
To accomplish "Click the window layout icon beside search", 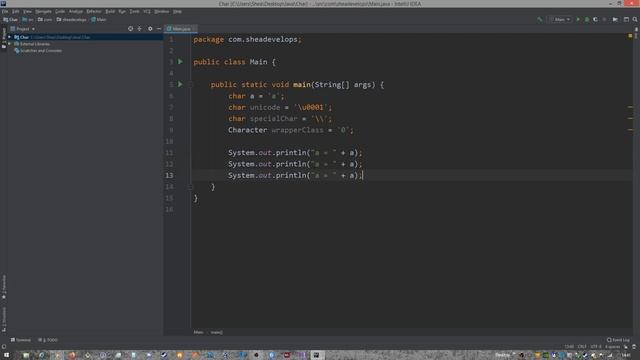I will (626, 19).
